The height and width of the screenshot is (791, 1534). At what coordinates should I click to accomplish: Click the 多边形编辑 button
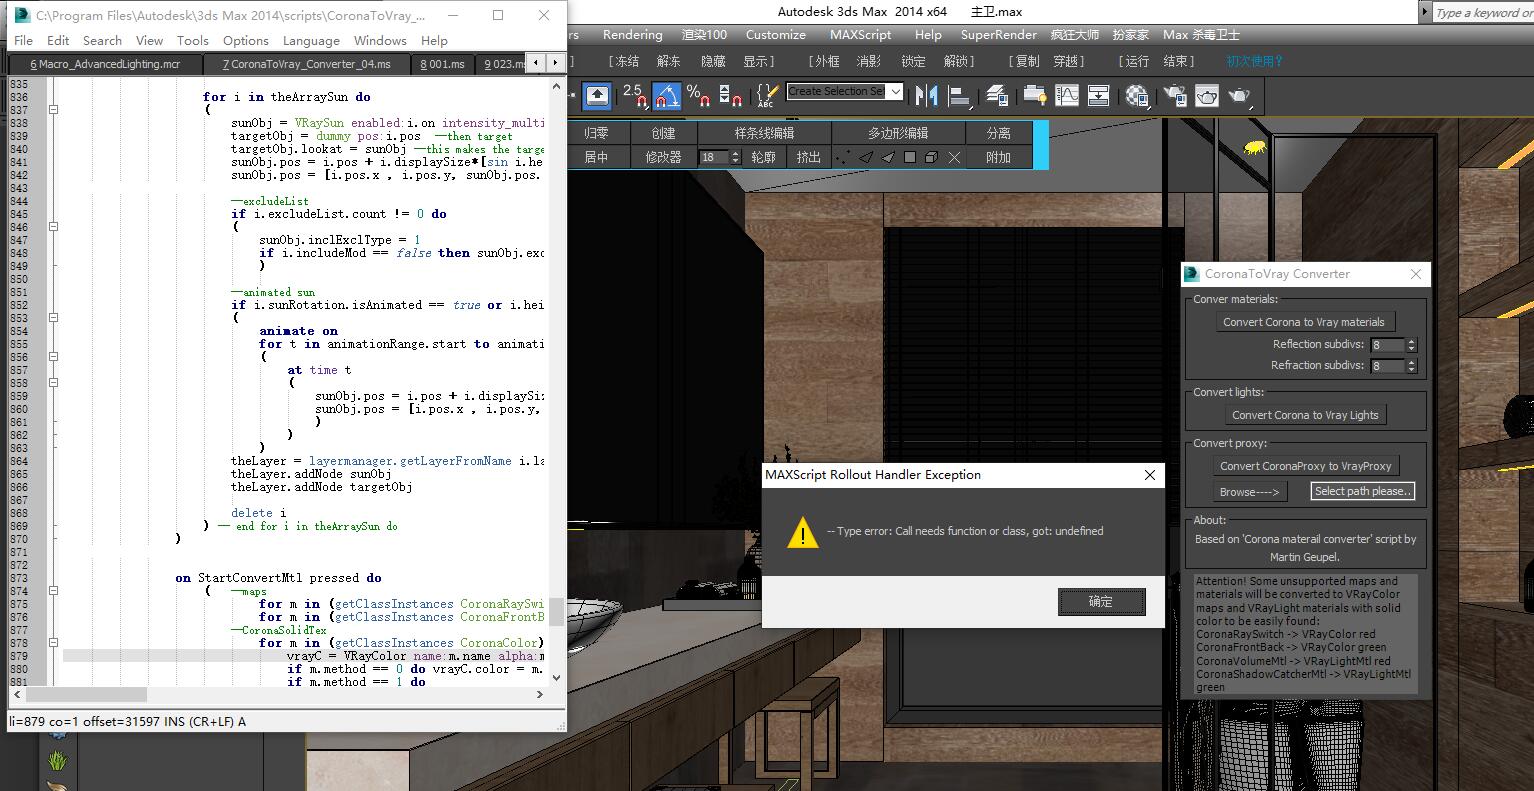898,133
